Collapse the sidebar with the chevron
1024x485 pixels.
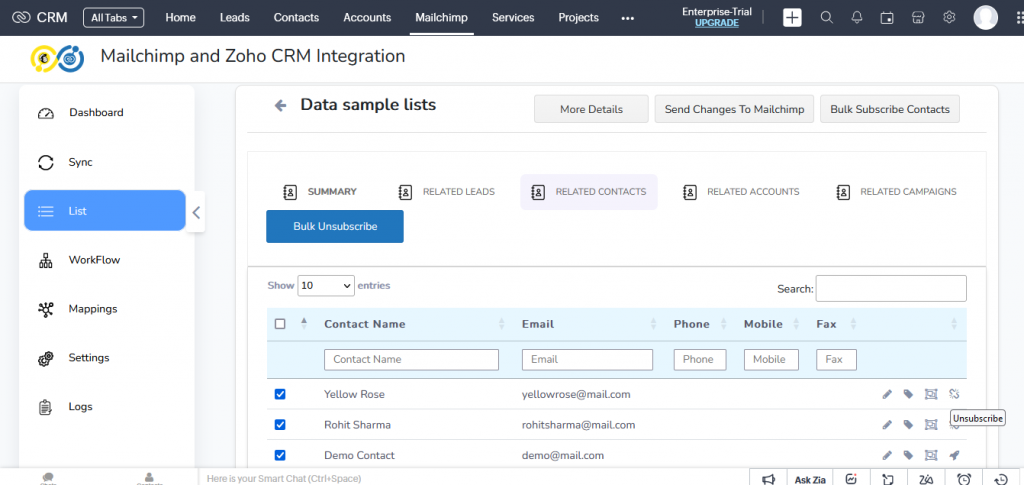(196, 211)
